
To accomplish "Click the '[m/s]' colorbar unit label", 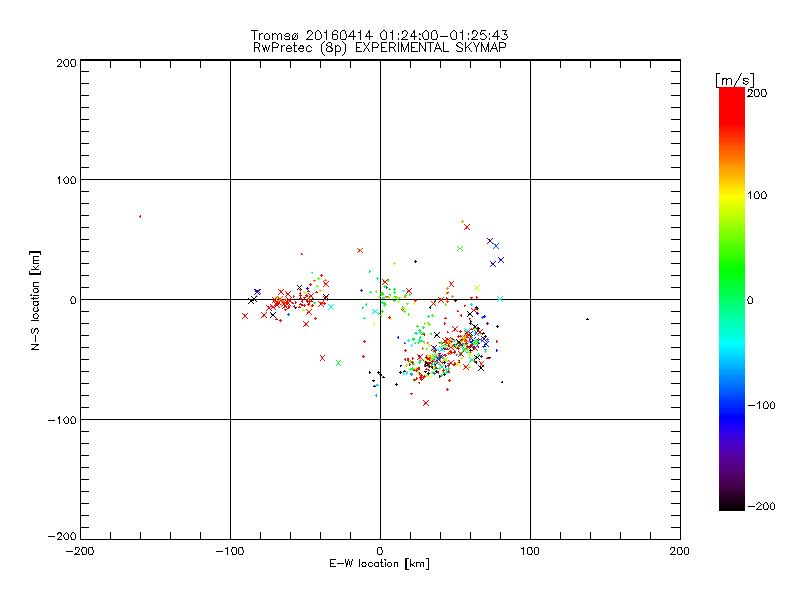I will tap(735, 80).
